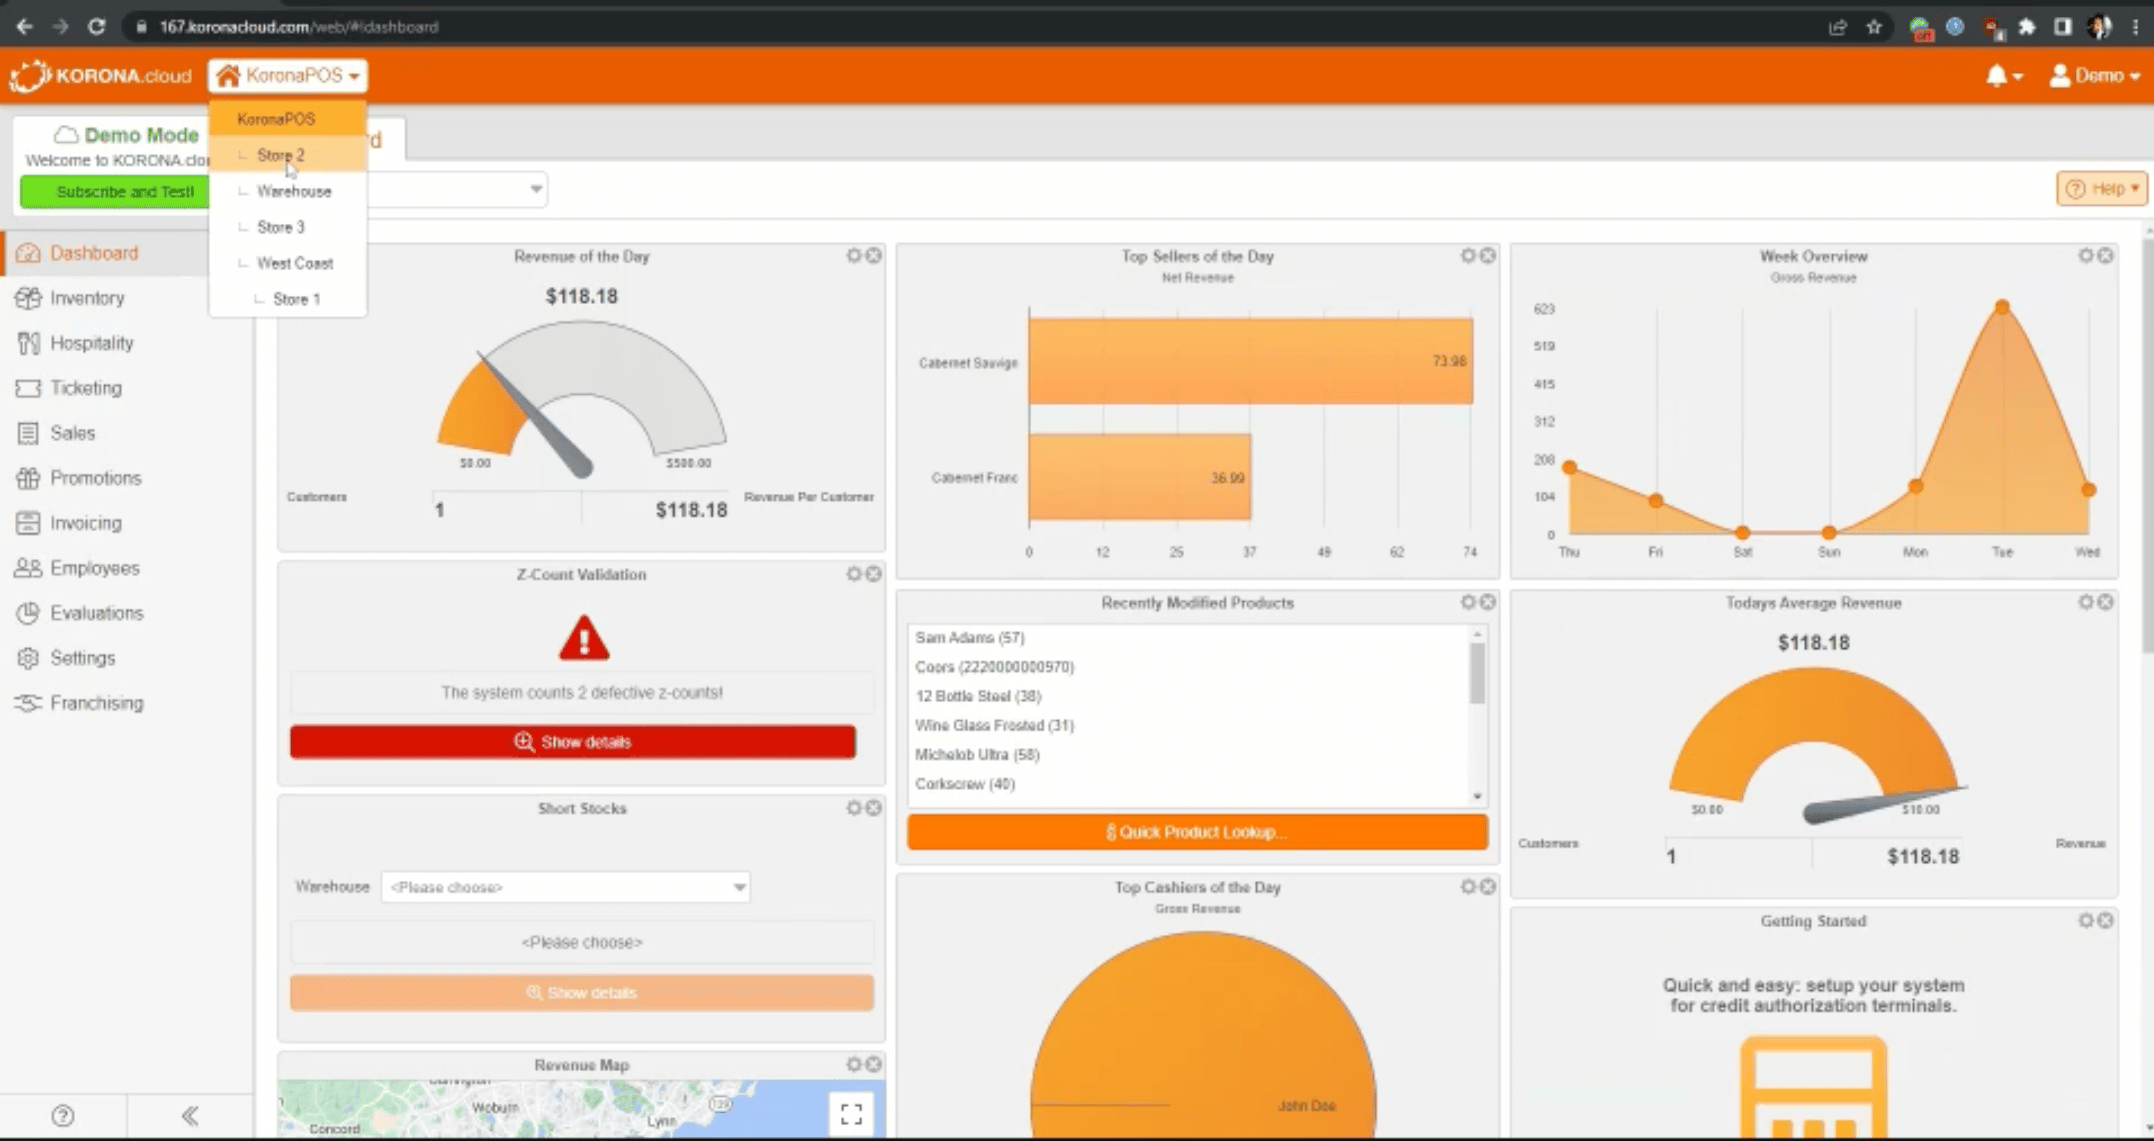Viewport: 2154px width, 1141px height.
Task: Select Wine Glass Frosted (31) product entry
Action: [x=994, y=725]
